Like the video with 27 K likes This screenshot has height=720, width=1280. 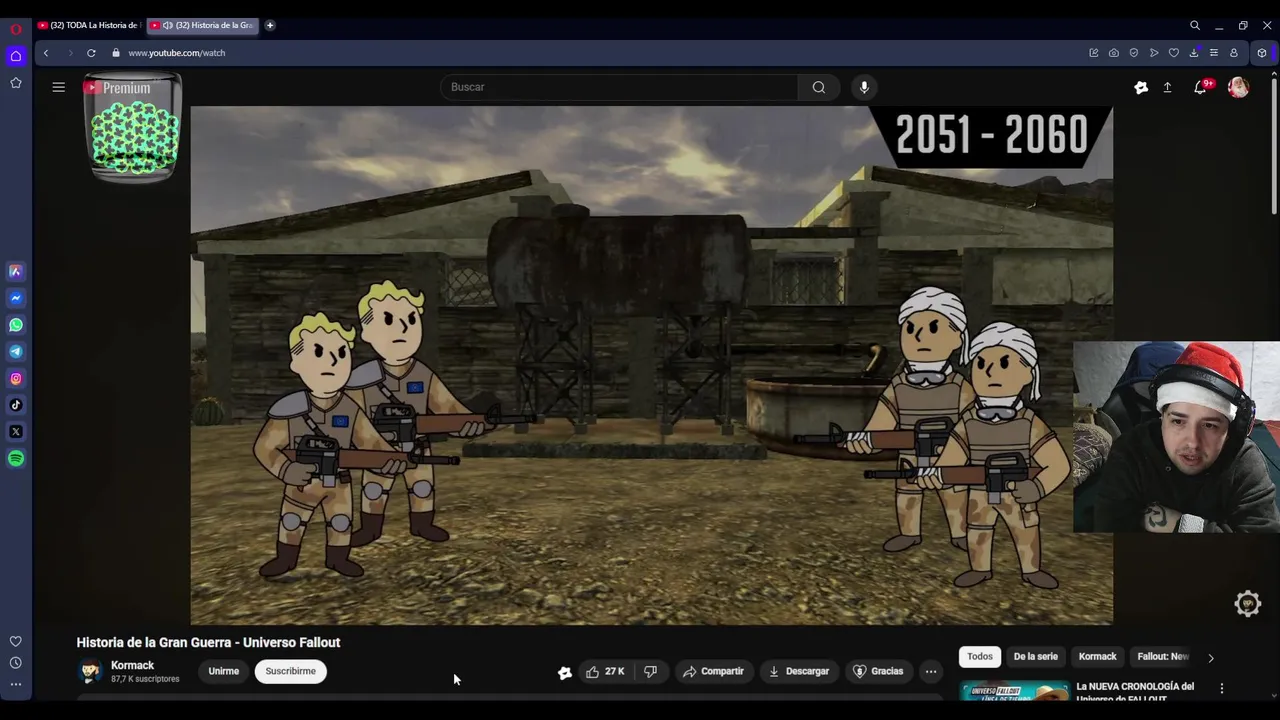[x=605, y=671]
